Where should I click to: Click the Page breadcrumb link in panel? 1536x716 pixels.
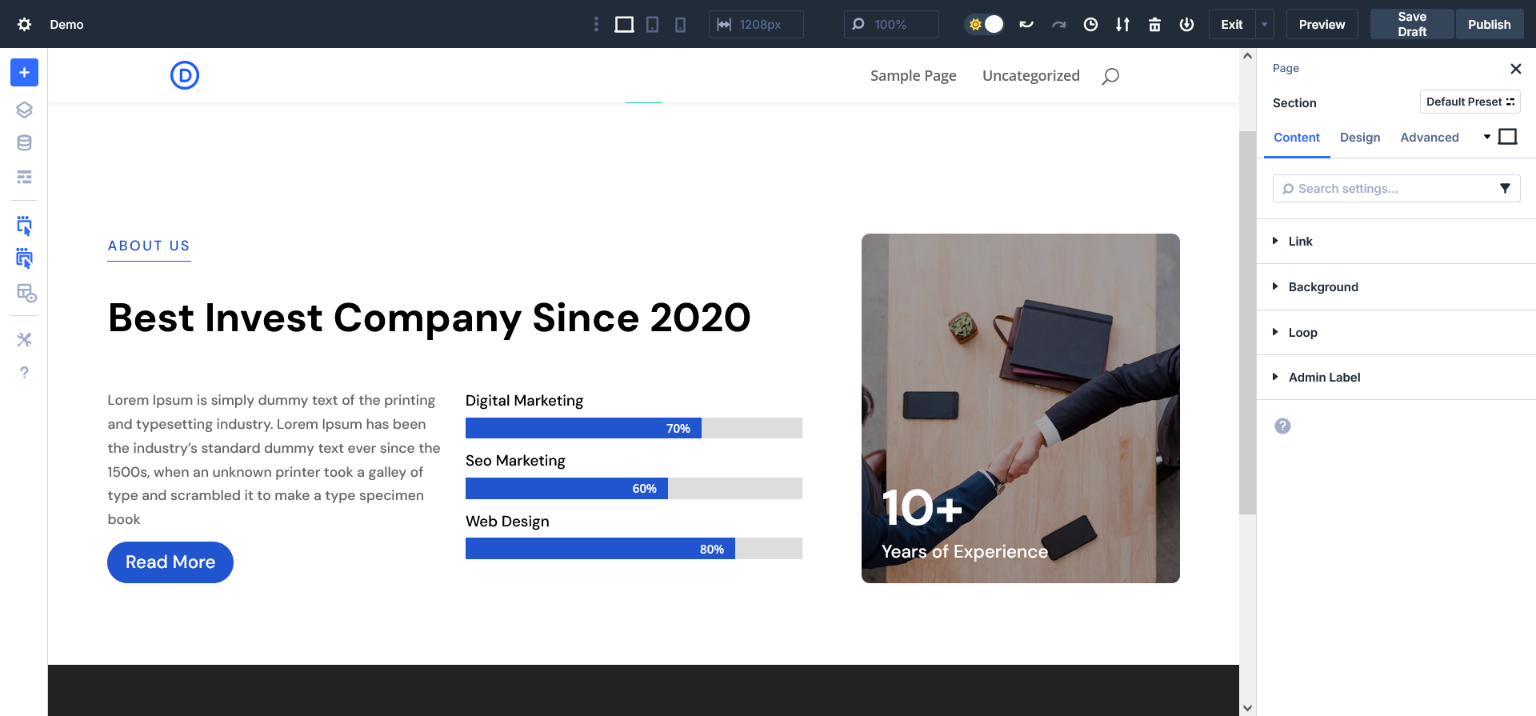(x=1286, y=68)
